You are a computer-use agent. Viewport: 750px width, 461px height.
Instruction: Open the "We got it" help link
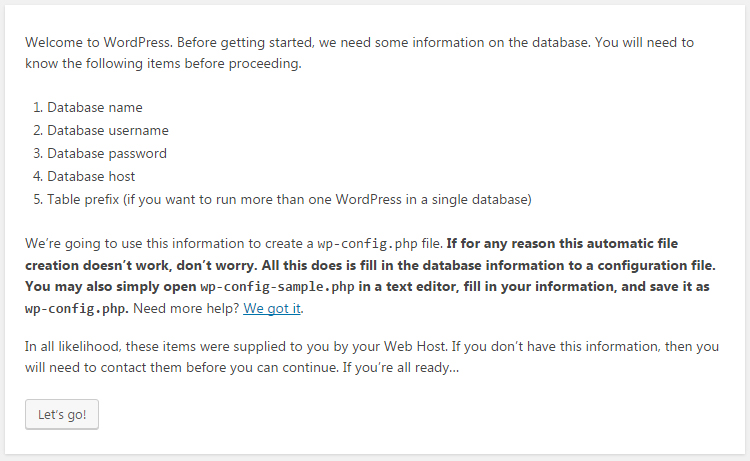point(272,308)
